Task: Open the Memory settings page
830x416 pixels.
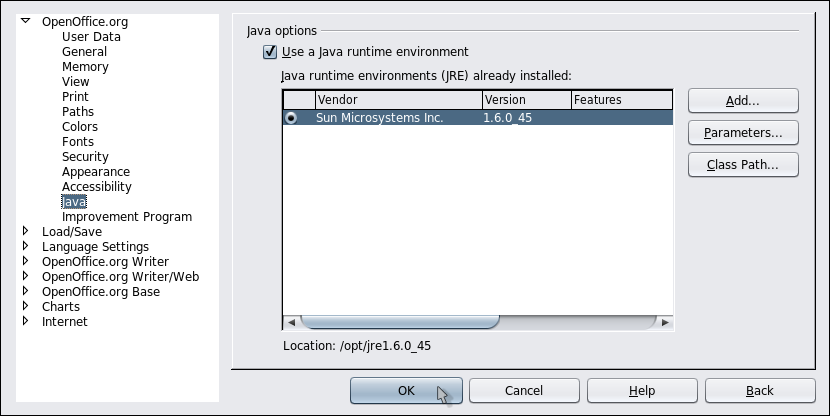Action: coord(85,67)
